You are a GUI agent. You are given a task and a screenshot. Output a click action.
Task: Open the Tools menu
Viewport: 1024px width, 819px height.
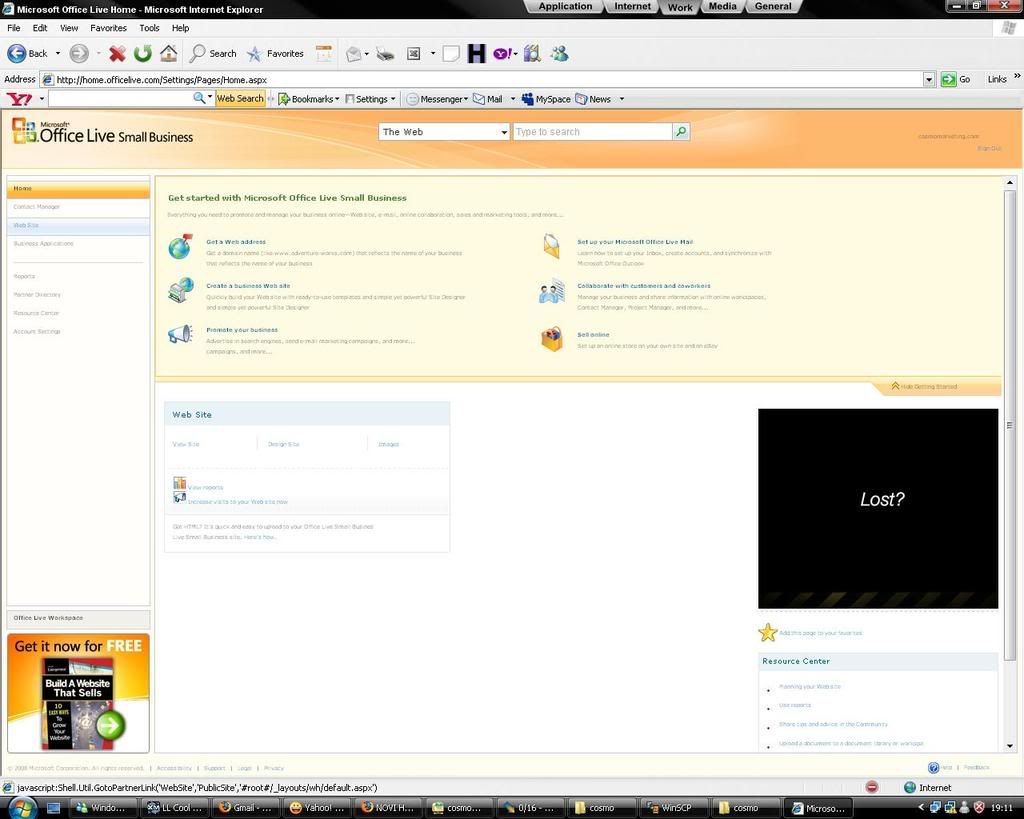click(x=150, y=28)
